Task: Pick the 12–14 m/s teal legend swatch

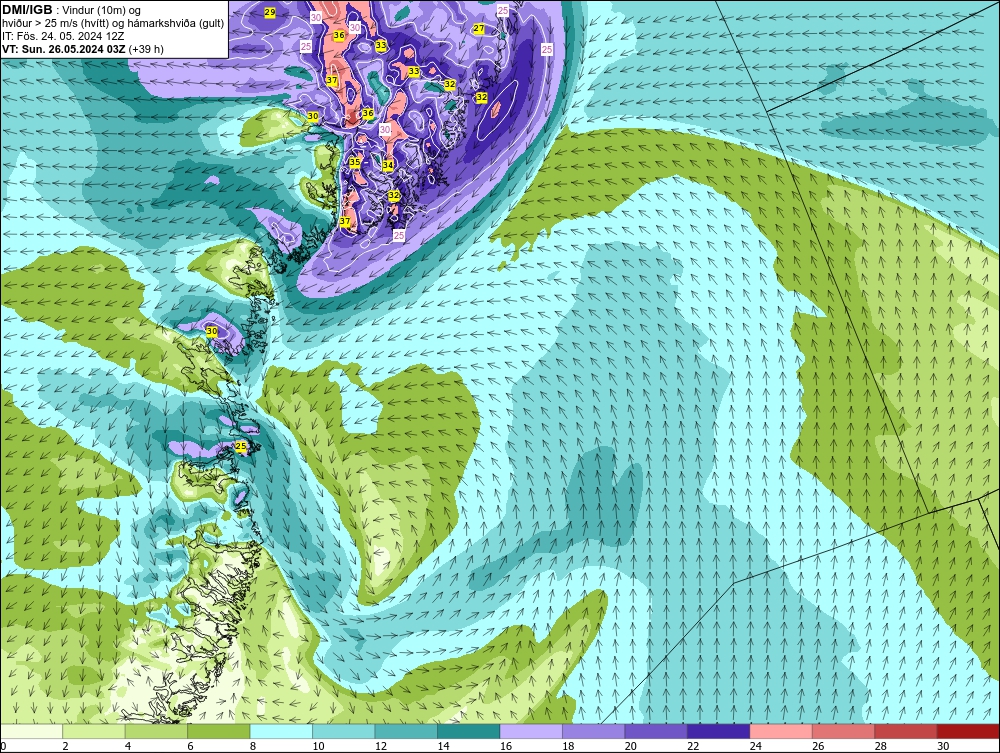Action: point(406,731)
